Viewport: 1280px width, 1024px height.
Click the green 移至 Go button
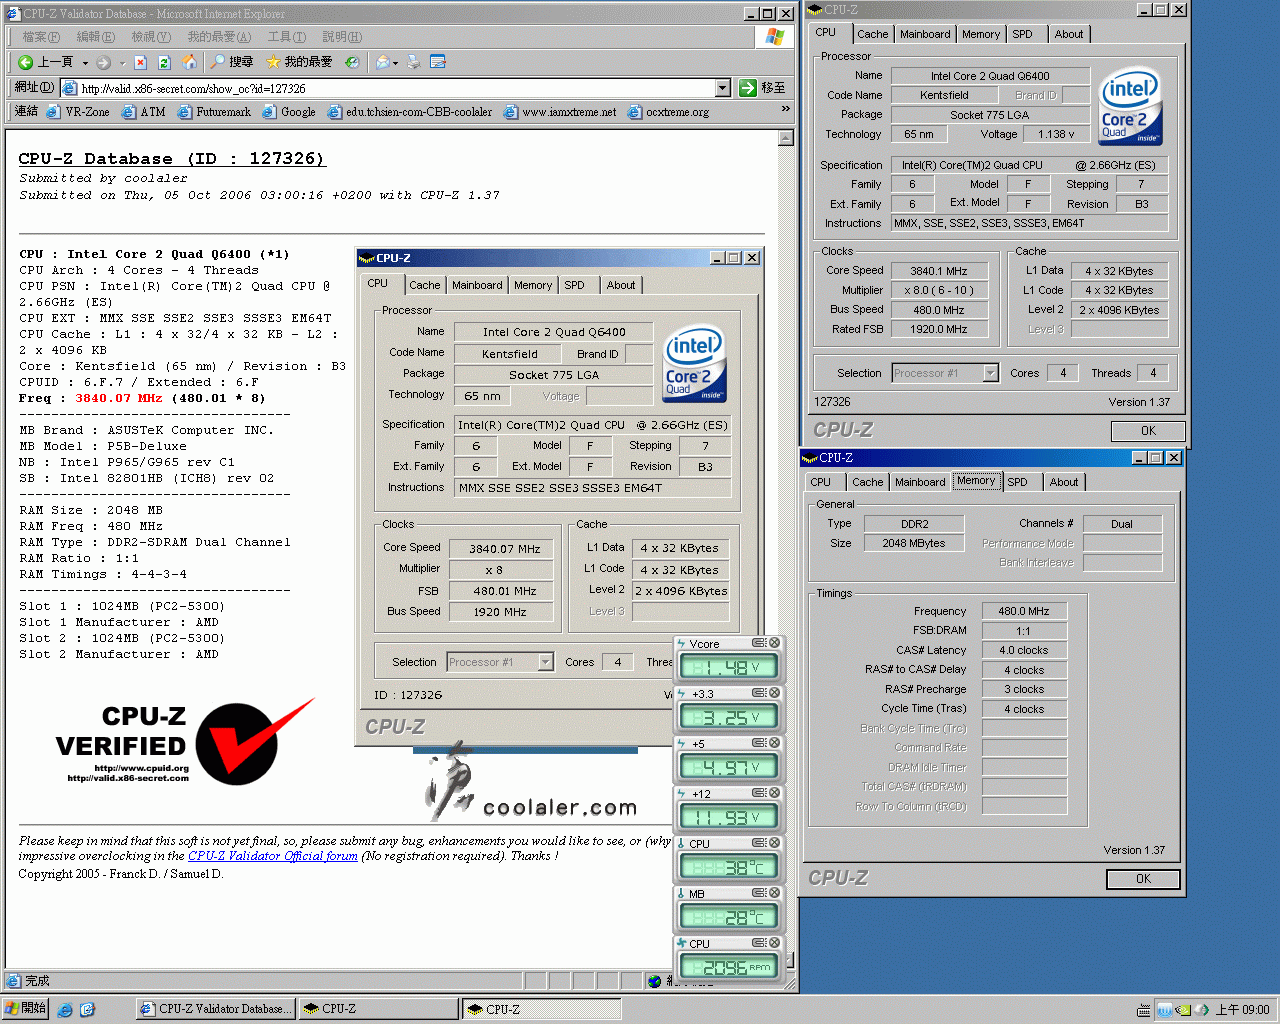coord(762,88)
